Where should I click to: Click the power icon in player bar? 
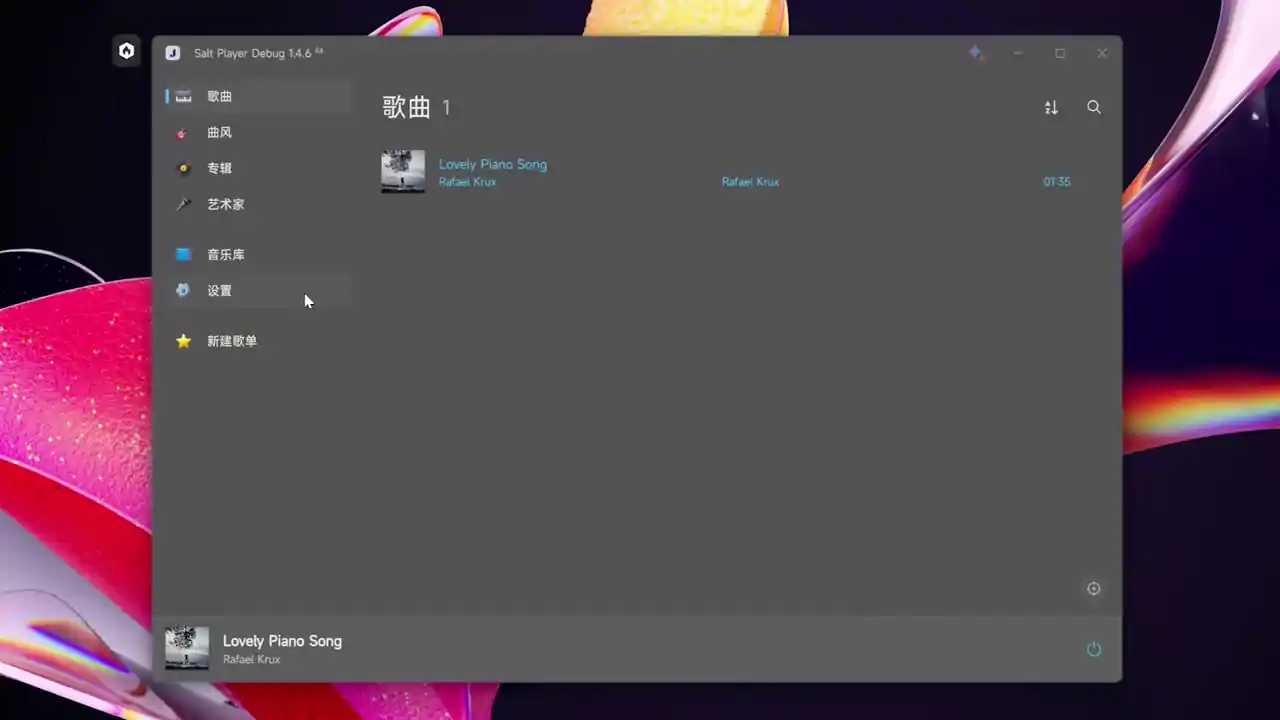1093,649
